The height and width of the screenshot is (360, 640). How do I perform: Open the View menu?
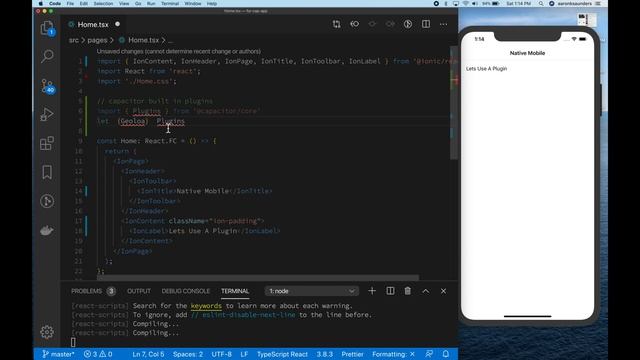click(124, 4)
